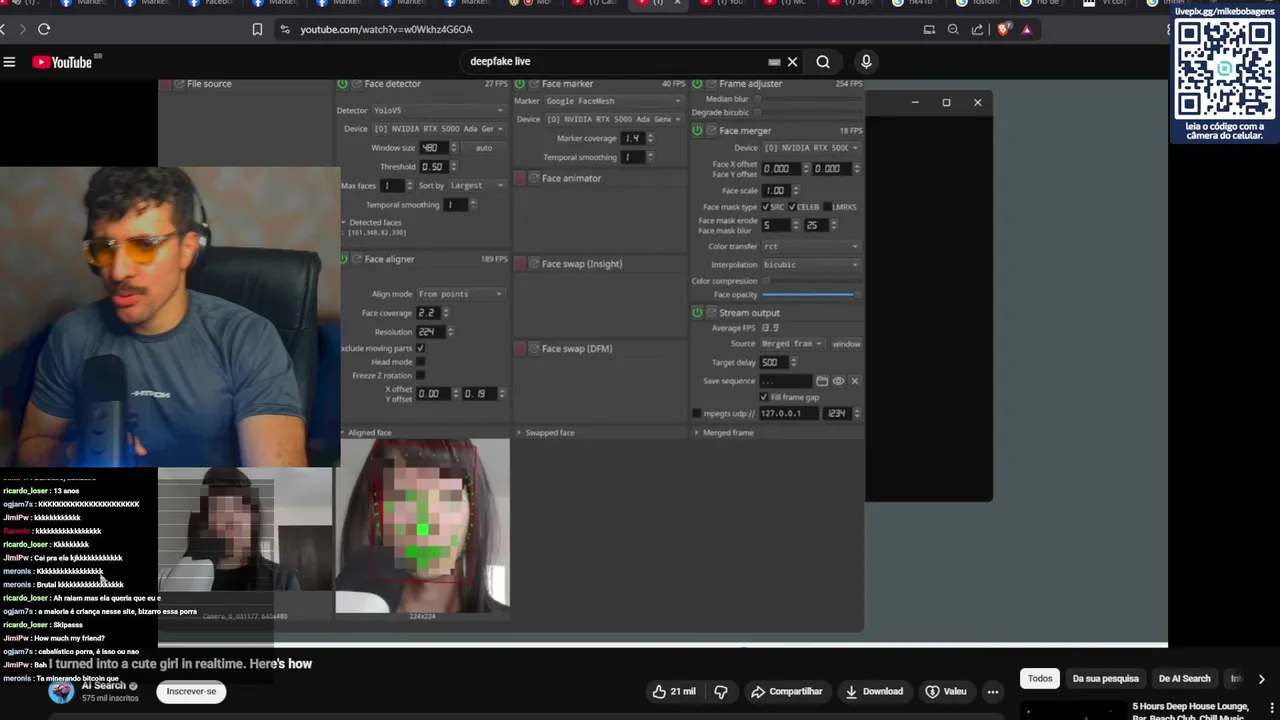The image size is (1280, 720).
Task: Open the on-screen keyboard in search box
Action: pos(774,62)
